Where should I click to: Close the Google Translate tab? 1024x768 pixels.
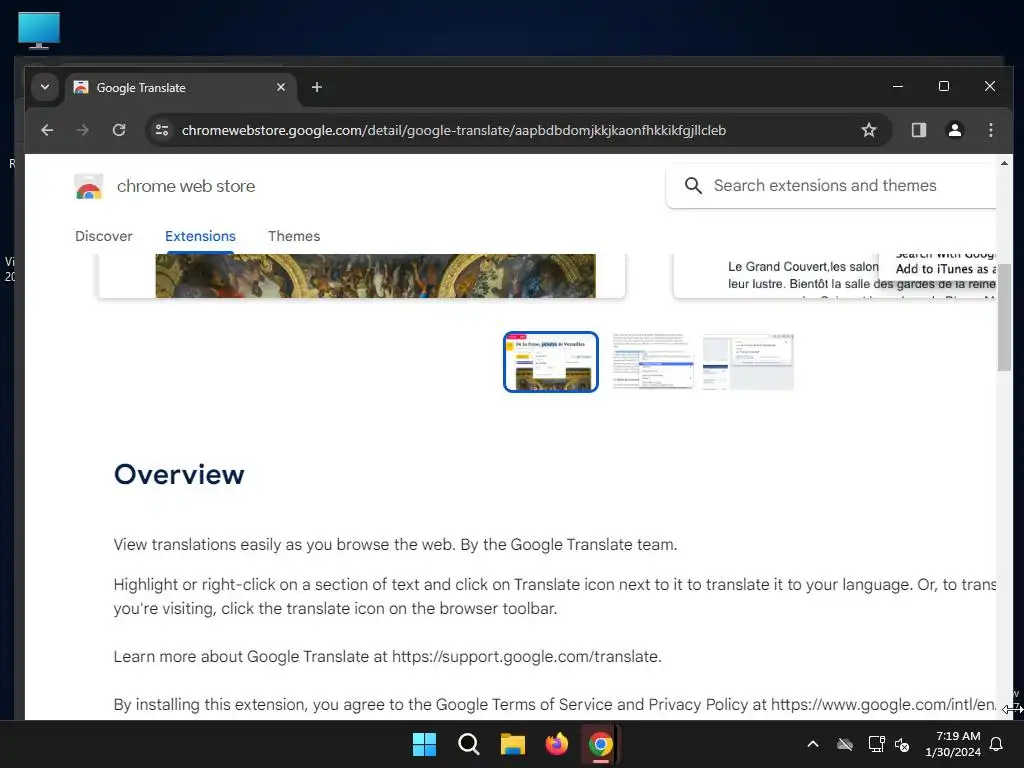click(281, 87)
